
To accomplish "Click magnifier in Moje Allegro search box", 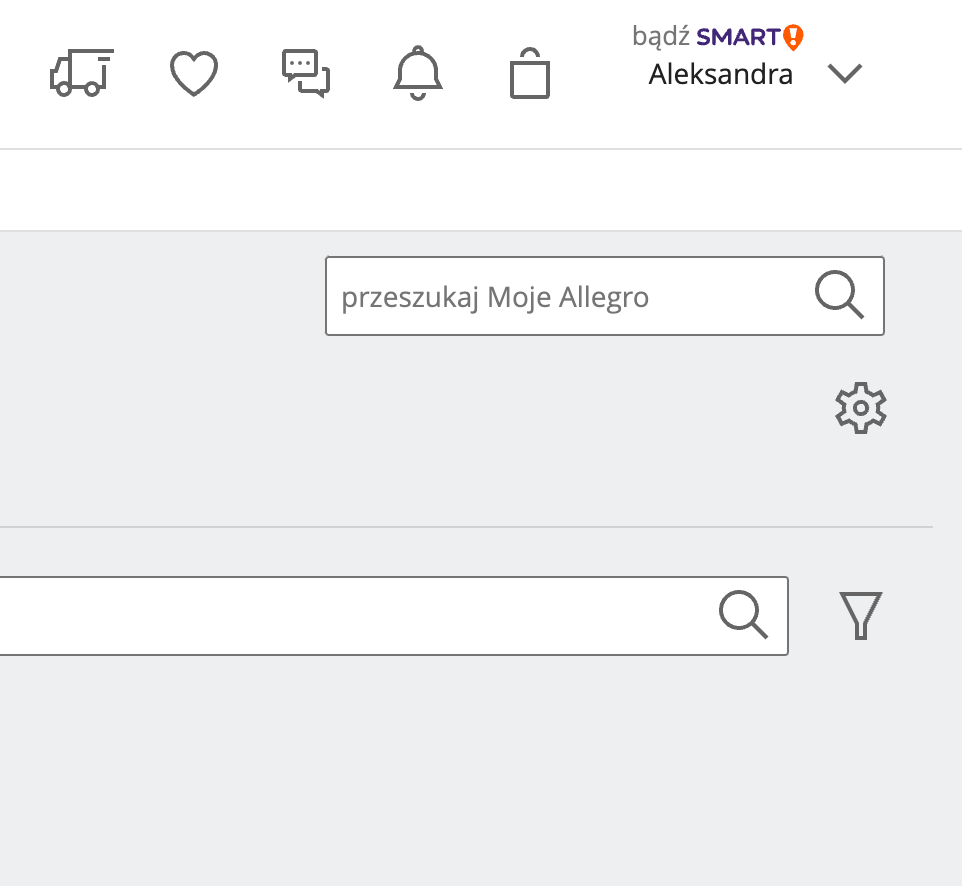I will [839, 296].
